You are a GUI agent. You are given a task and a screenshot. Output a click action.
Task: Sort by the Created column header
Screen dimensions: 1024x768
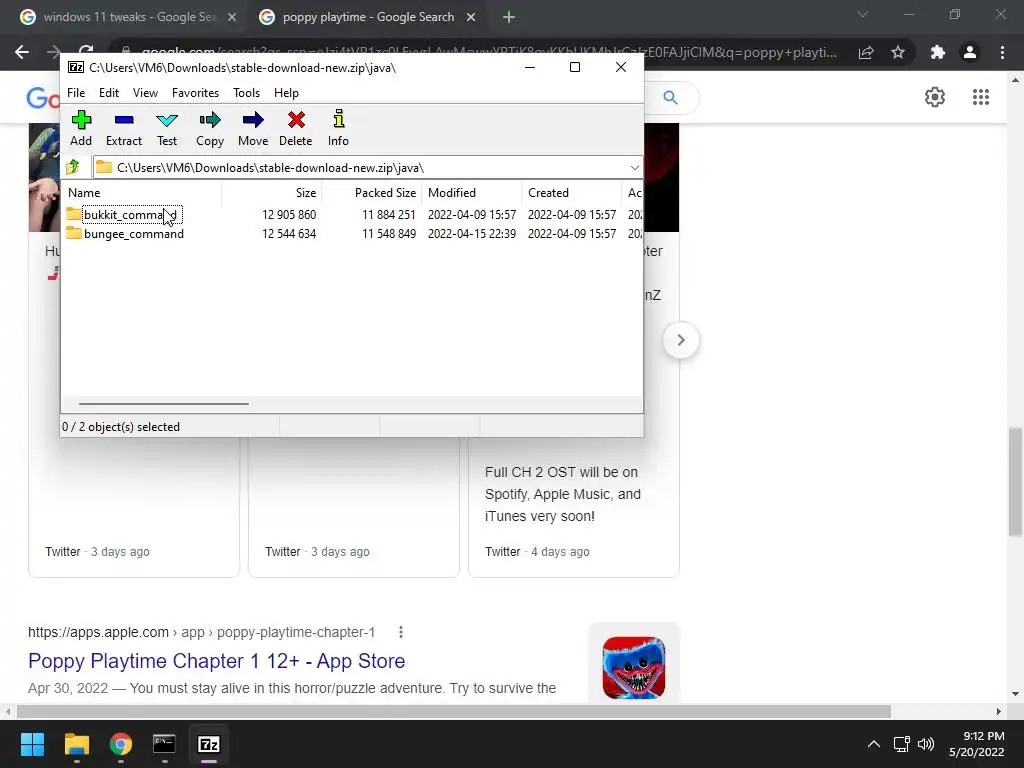(x=571, y=193)
